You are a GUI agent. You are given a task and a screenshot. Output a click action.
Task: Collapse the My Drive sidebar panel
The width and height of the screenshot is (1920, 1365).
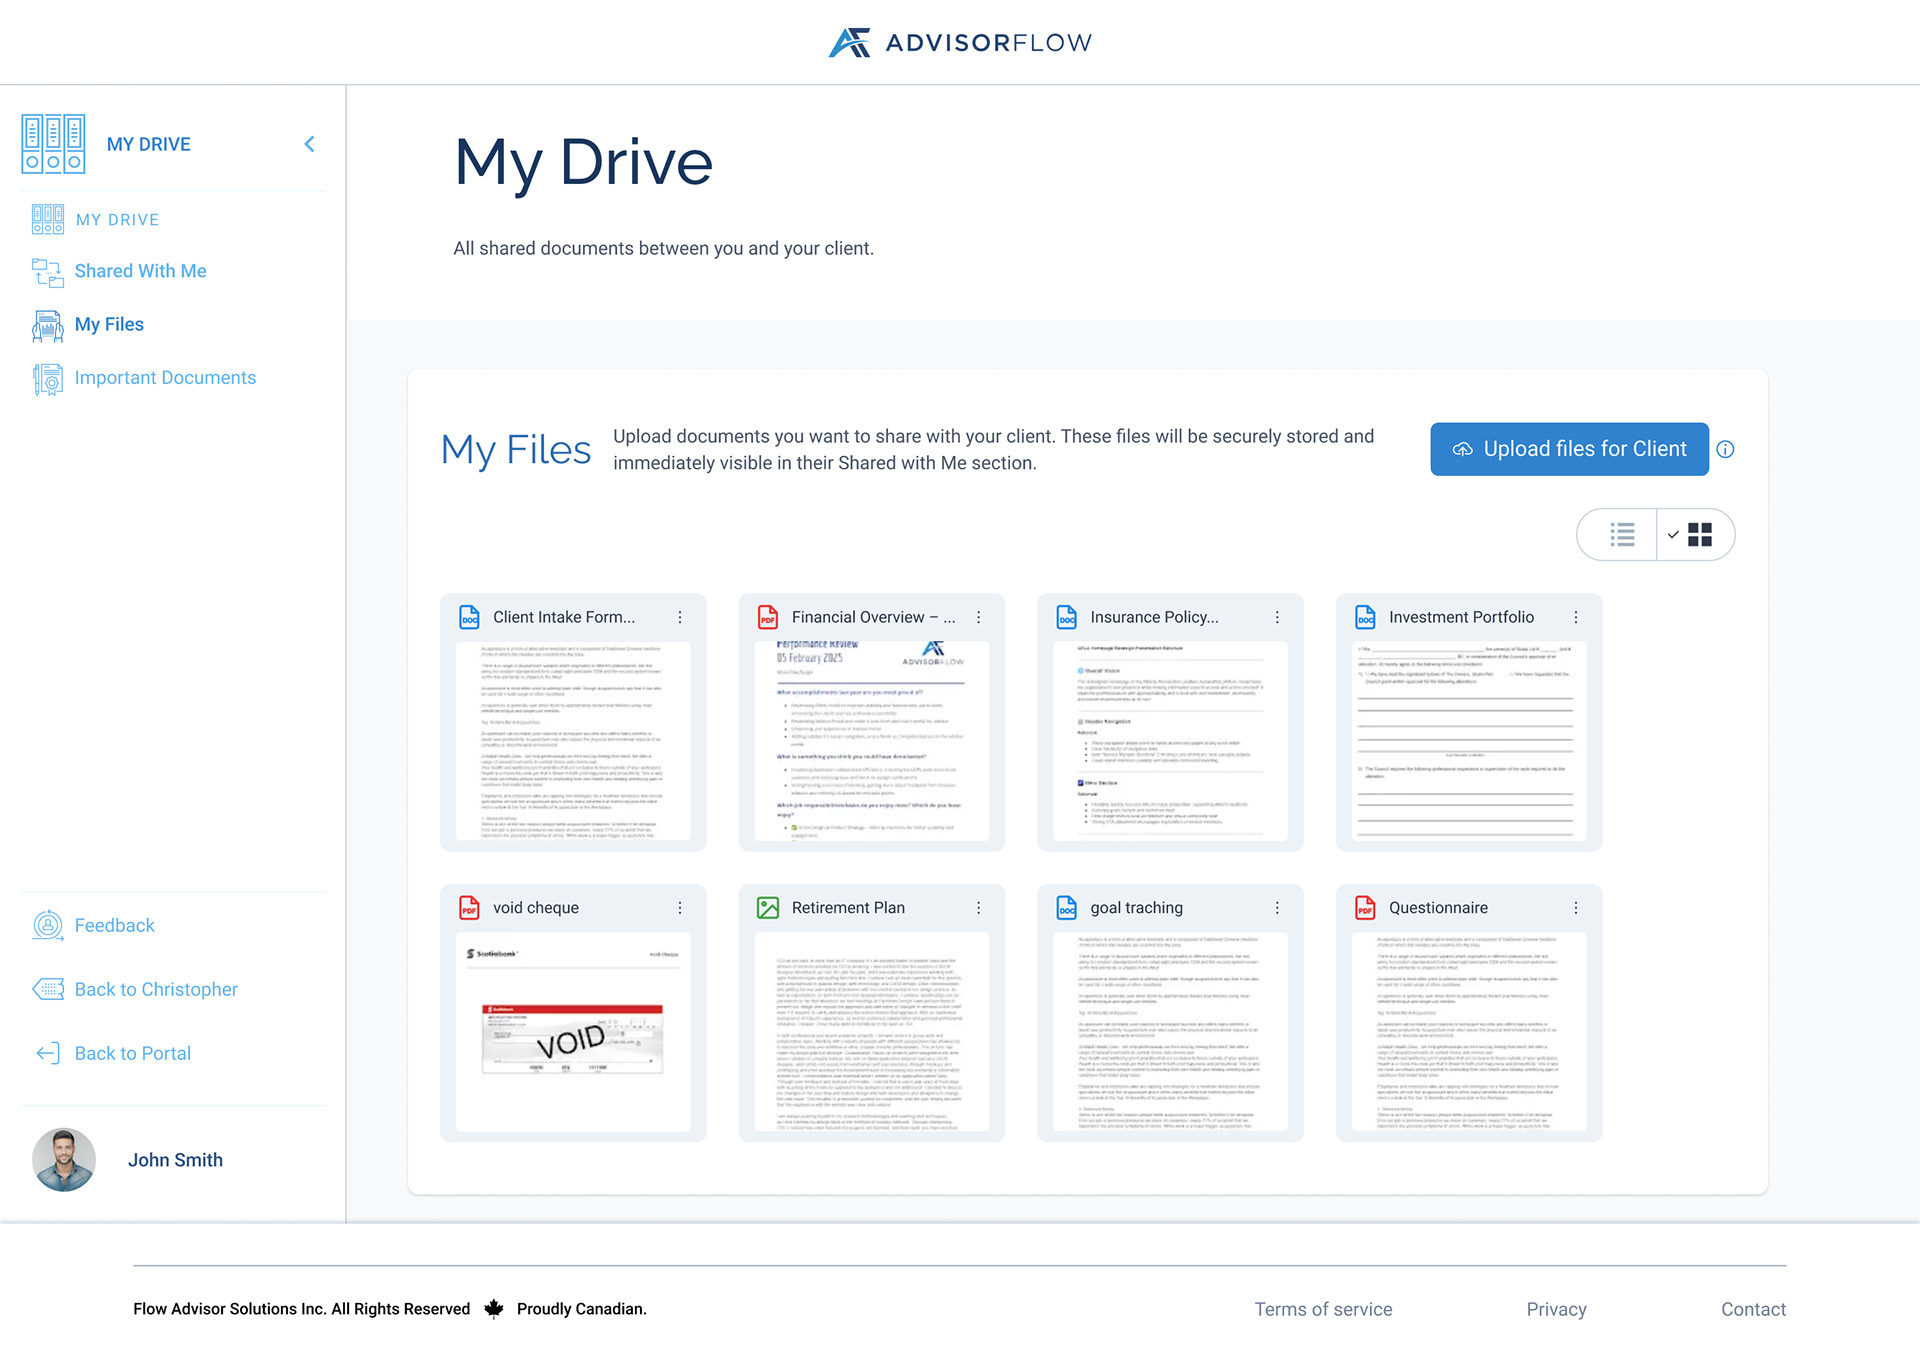[309, 143]
